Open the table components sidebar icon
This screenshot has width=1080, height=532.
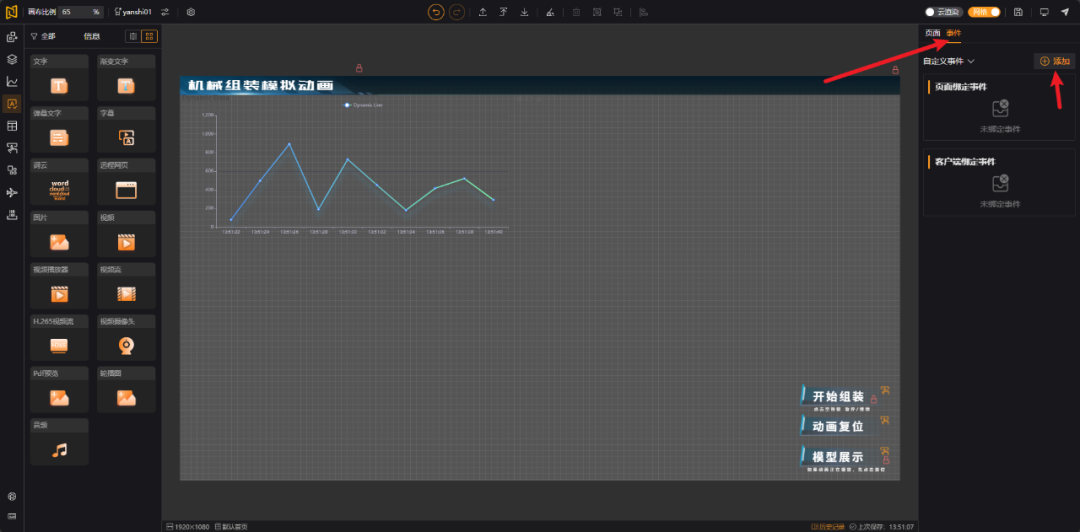(12, 125)
